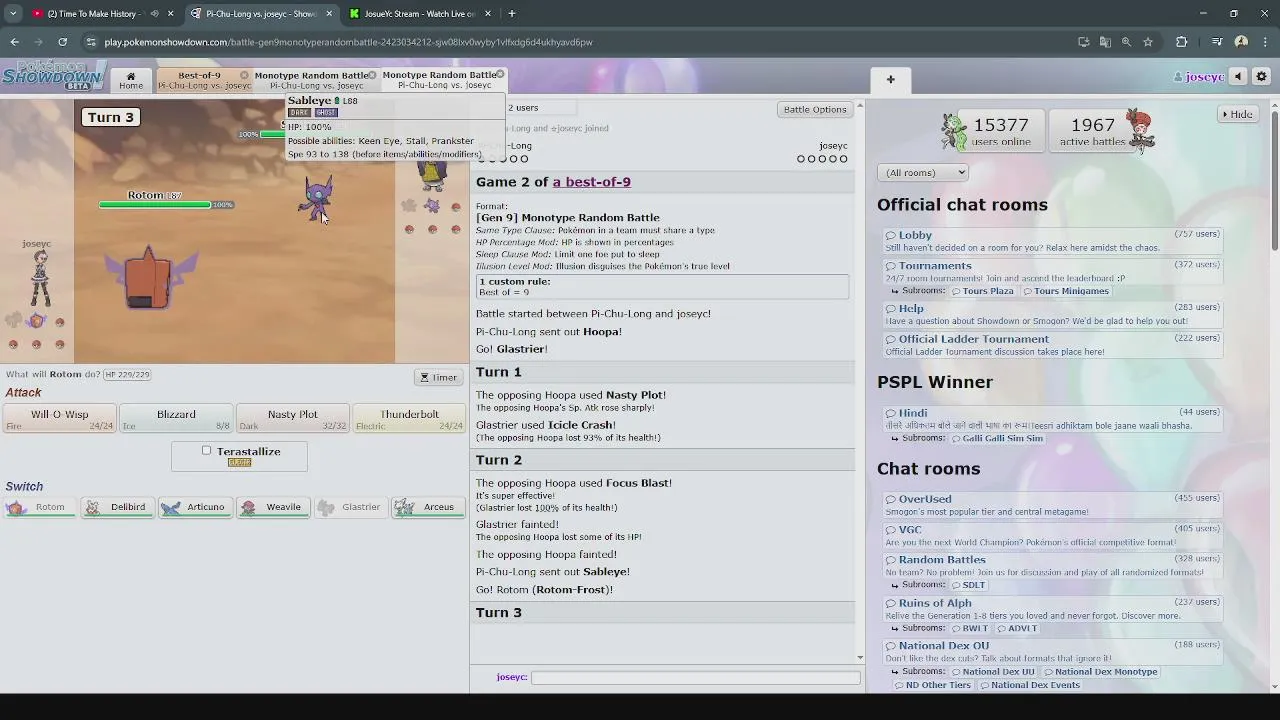The width and height of the screenshot is (1280, 720).
Task: Open media controls icon in browser toolbar
Action: point(1217,42)
